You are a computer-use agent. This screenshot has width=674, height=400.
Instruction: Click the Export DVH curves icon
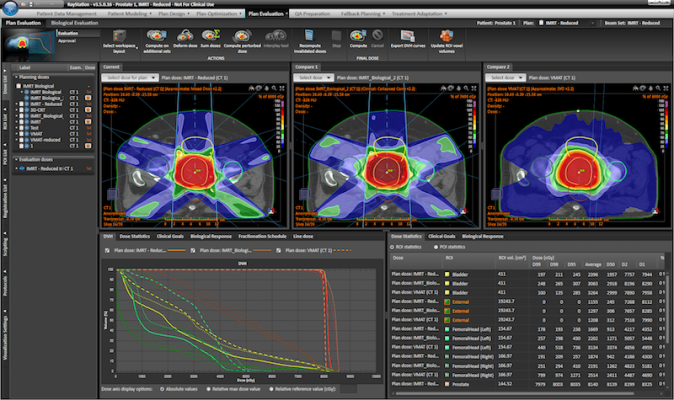click(405, 36)
